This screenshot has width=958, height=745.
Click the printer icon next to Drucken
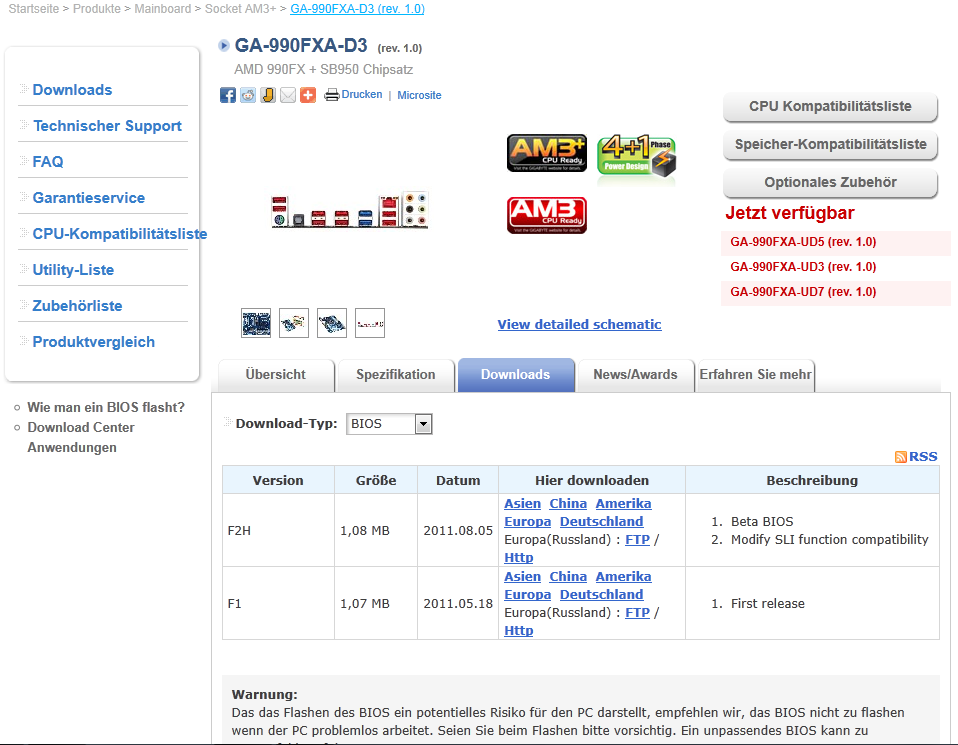click(x=332, y=95)
